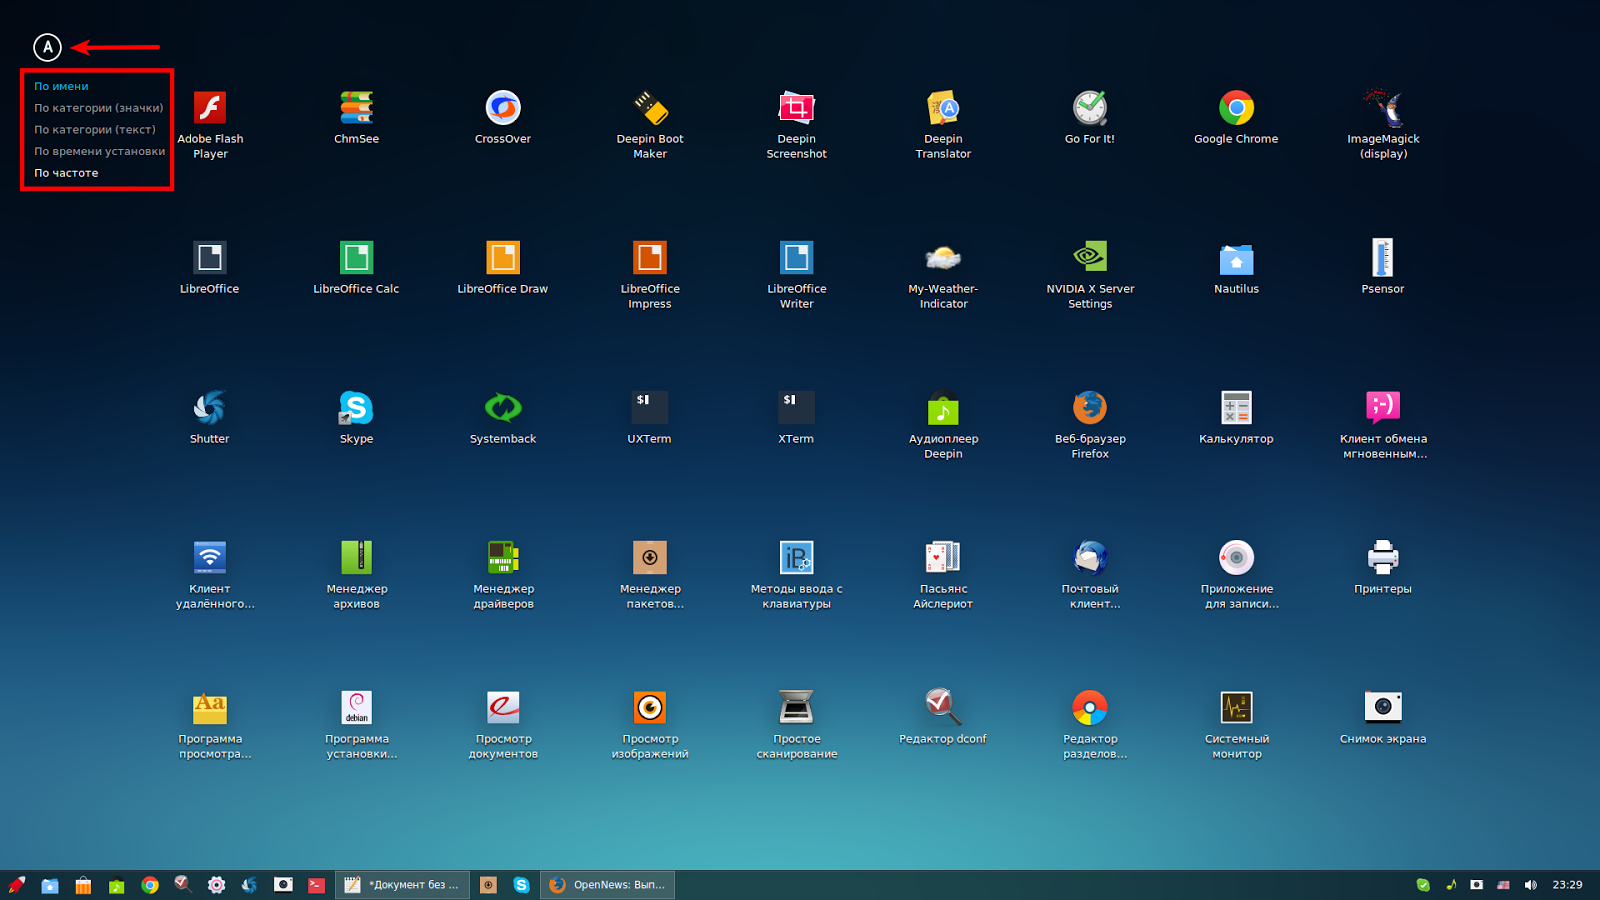The width and height of the screenshot is (1600, 900).
Task: Open Веб-браузер Firefox in launcher
Action: click(1090, 408)
